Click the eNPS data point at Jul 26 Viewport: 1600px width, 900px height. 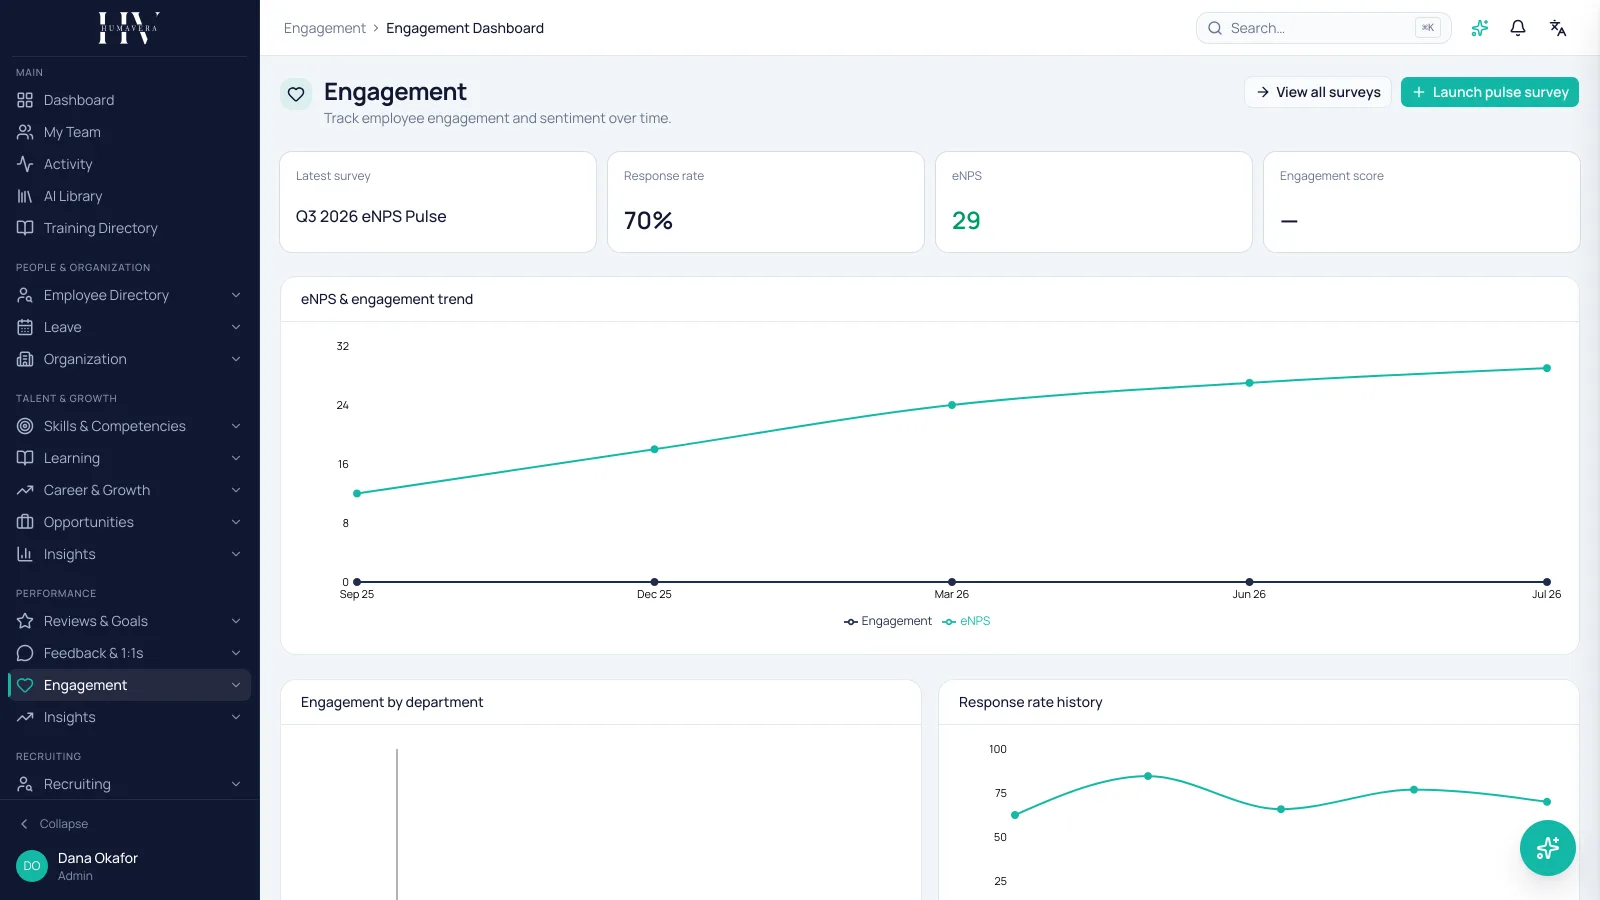pos(1547,368)
